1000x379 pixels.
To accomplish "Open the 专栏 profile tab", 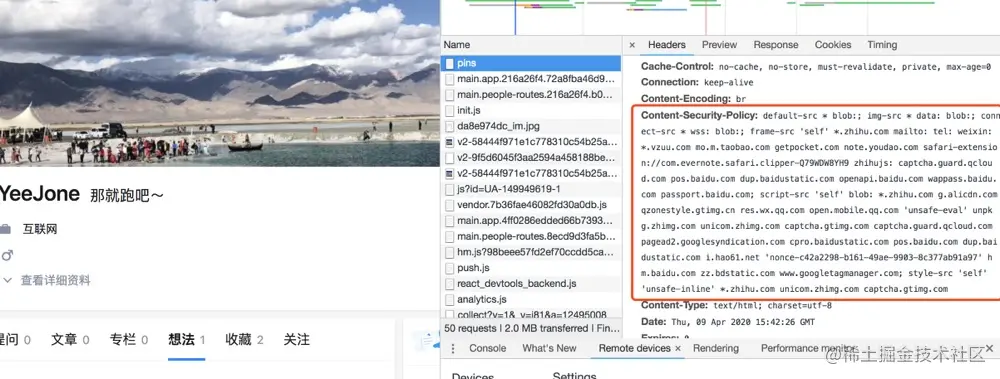I will 129,340.
